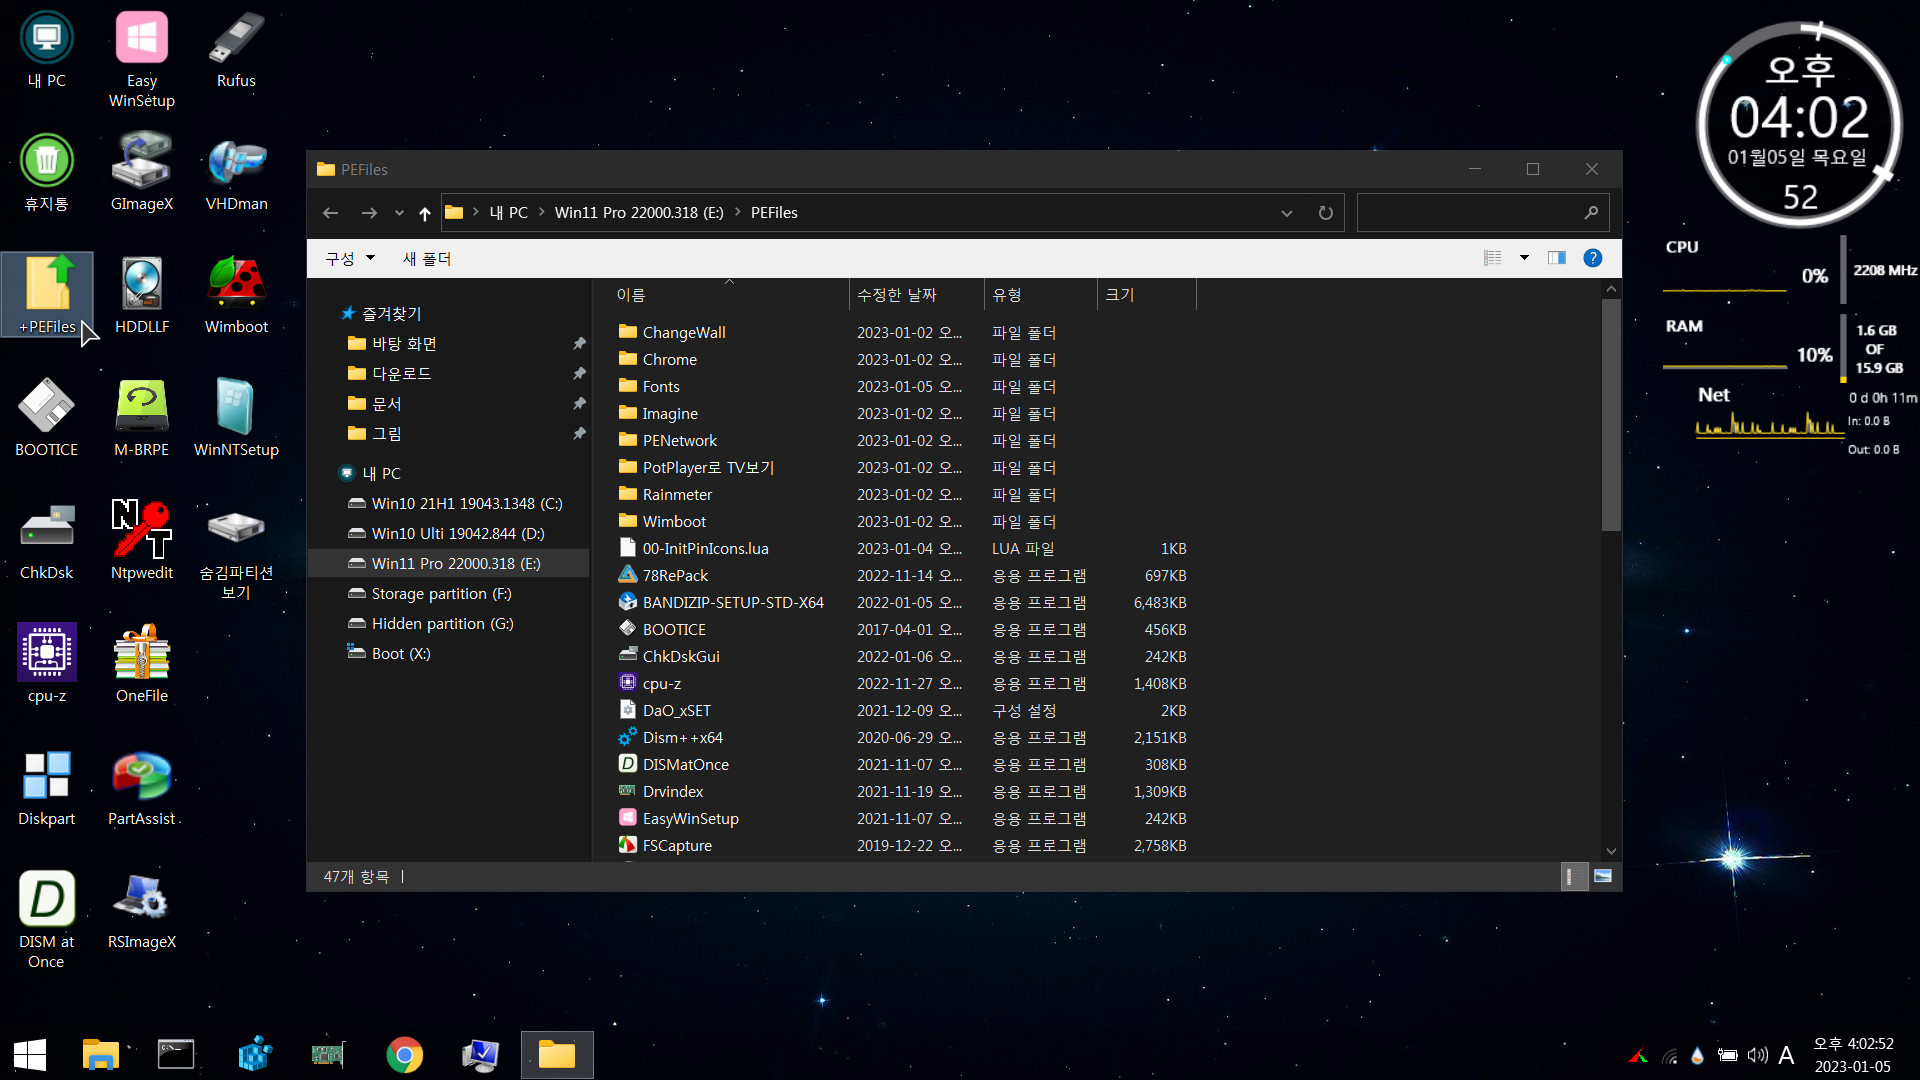Click Win11 Pro 22000.318 (E:) breadcrumb

click(639, 212)
